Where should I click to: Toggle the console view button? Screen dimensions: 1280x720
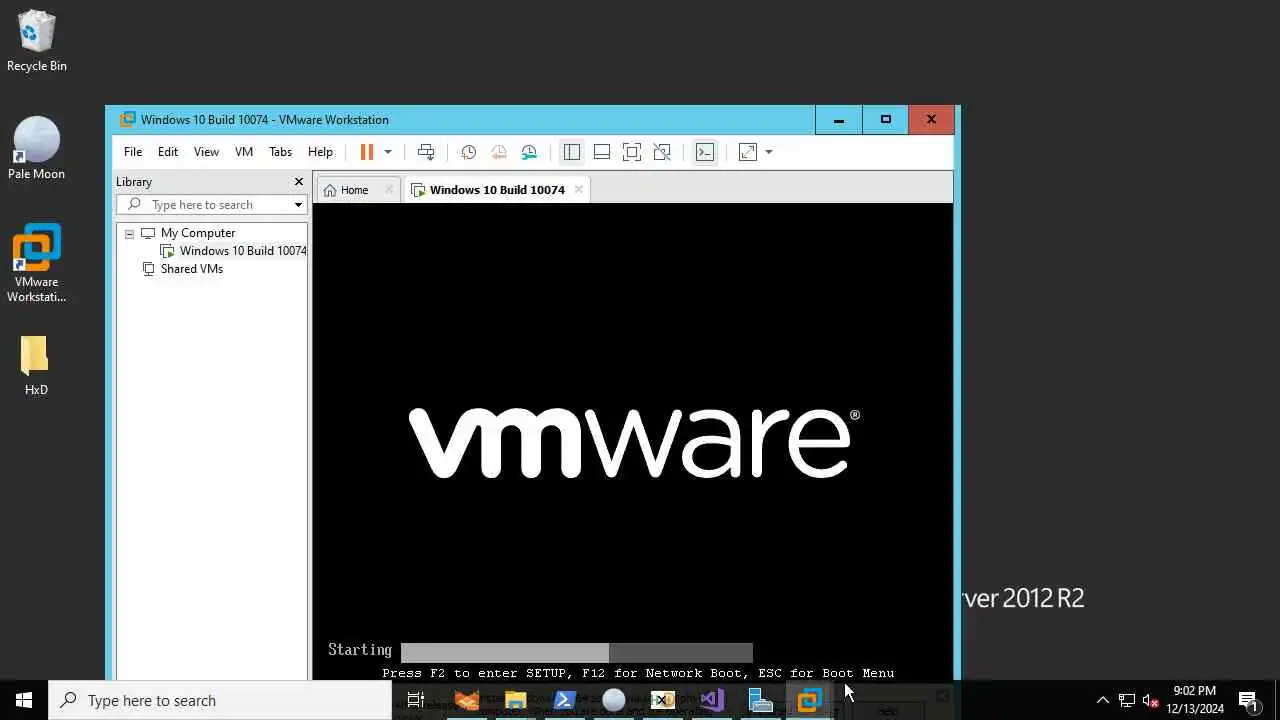[x=705, y=152]
